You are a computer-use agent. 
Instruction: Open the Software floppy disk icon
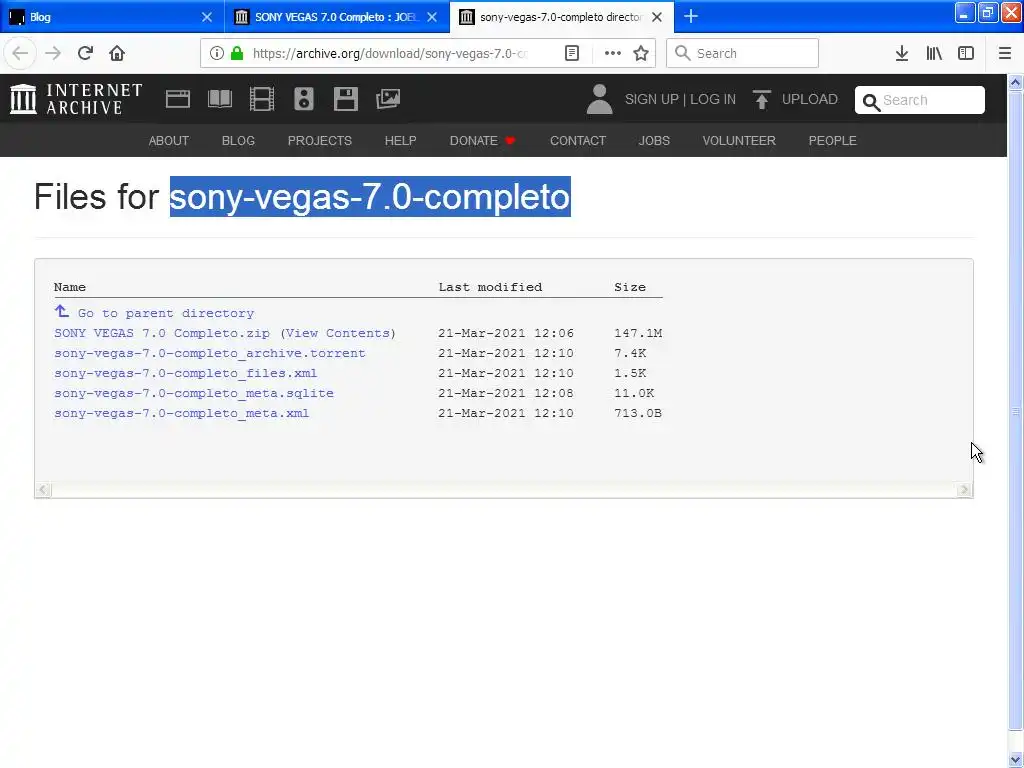(x=345, y=99)
